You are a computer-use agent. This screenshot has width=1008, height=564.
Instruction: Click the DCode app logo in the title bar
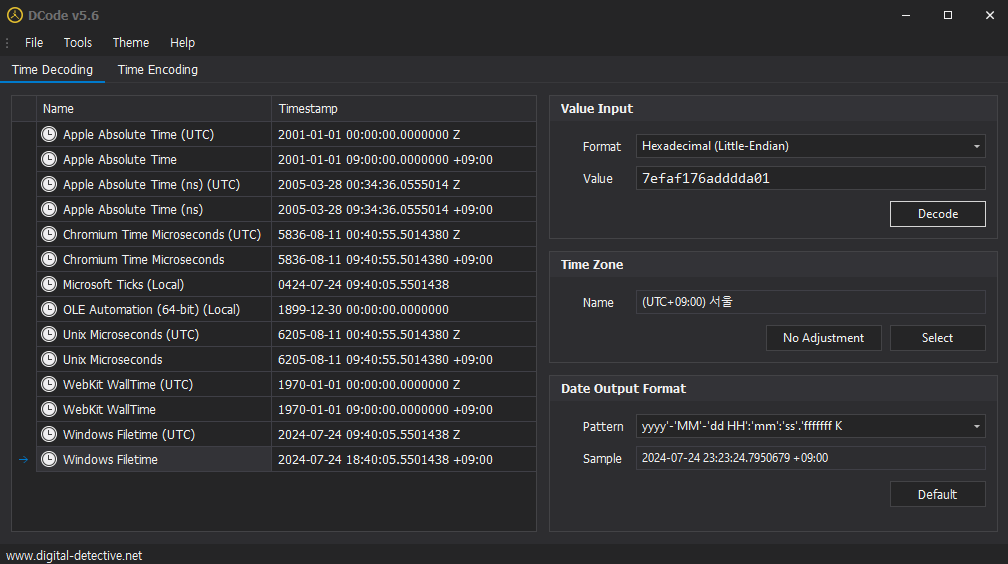(x=15, y=15)
